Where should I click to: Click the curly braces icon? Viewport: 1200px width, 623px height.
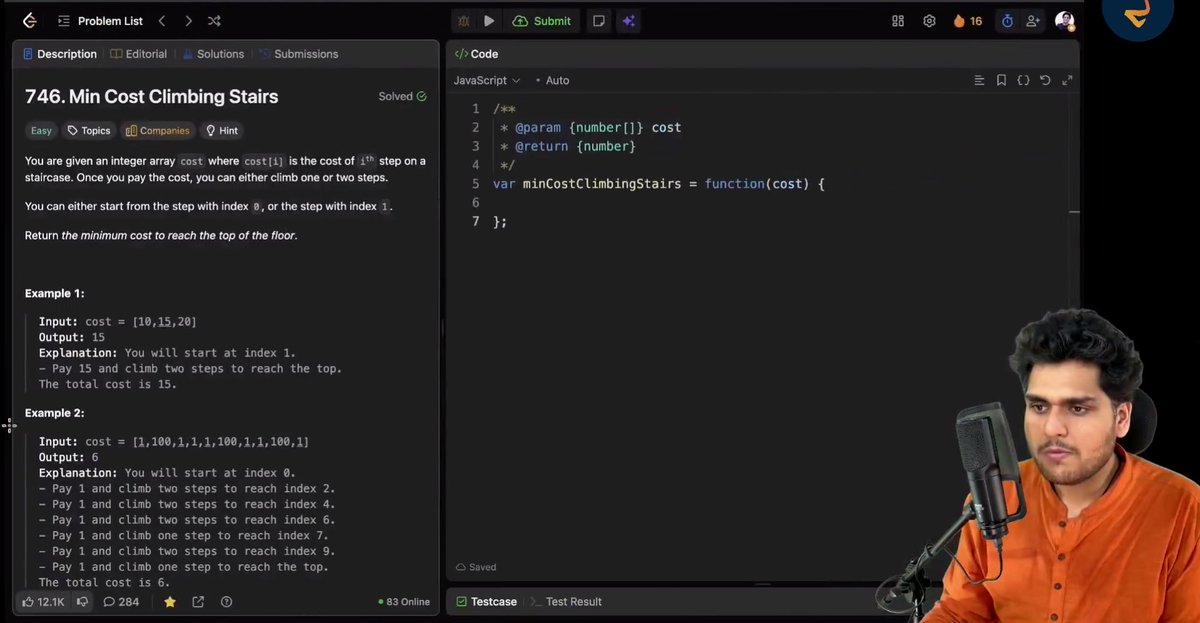click(x=1023, y=80)
